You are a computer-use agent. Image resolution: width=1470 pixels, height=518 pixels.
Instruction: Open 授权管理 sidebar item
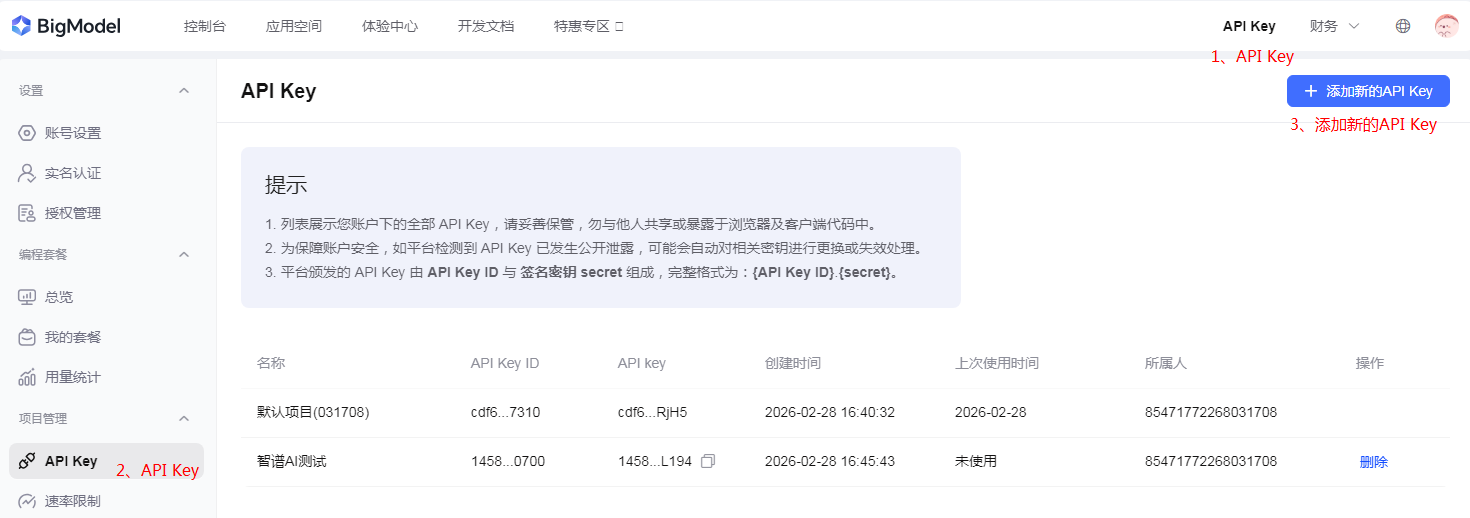72,213
